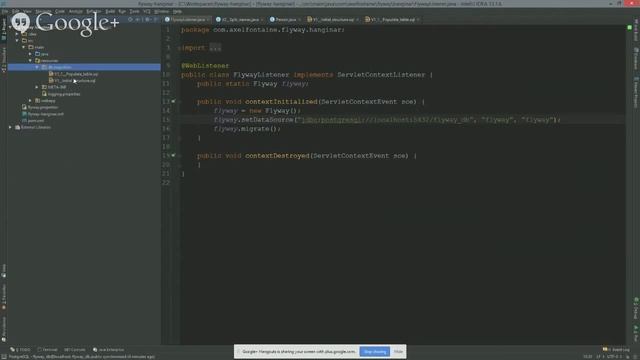Switch to the Person.java editor tab
Image resolution: width=640 pixels, height=360 pixels.
[285, 19]
